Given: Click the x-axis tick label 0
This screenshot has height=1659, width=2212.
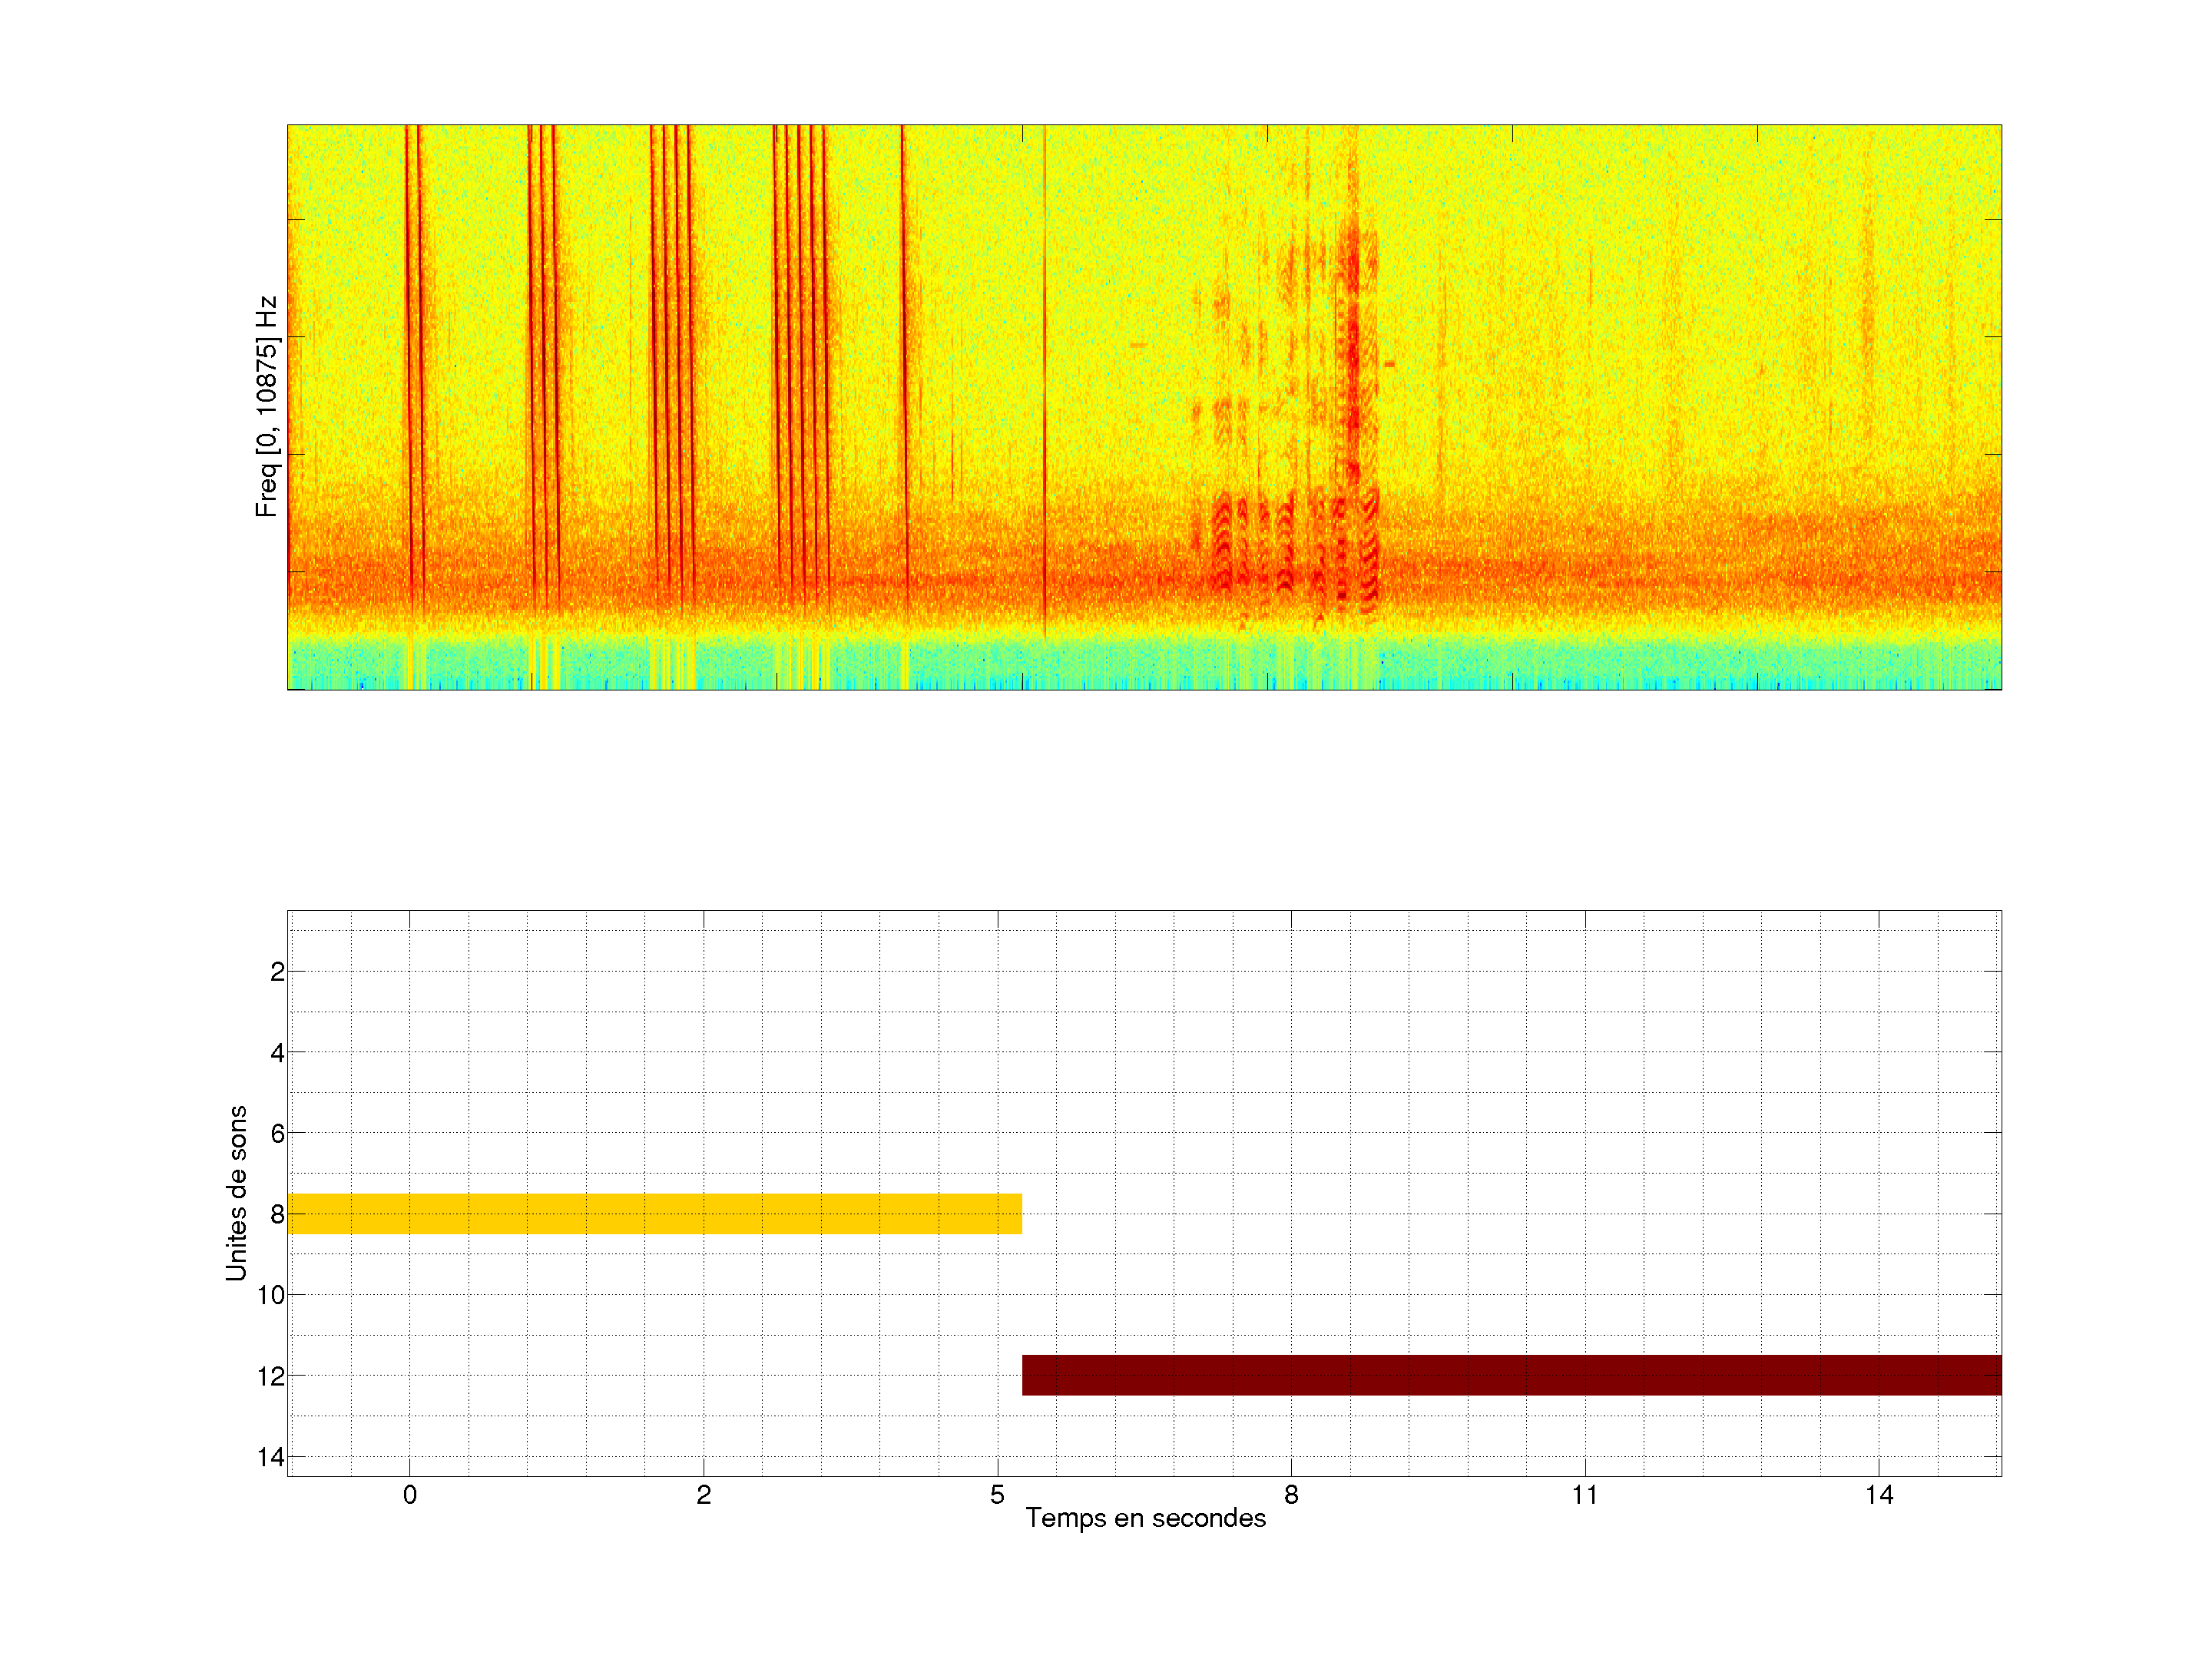Looking at the screenshot, I should point(409,1495).
